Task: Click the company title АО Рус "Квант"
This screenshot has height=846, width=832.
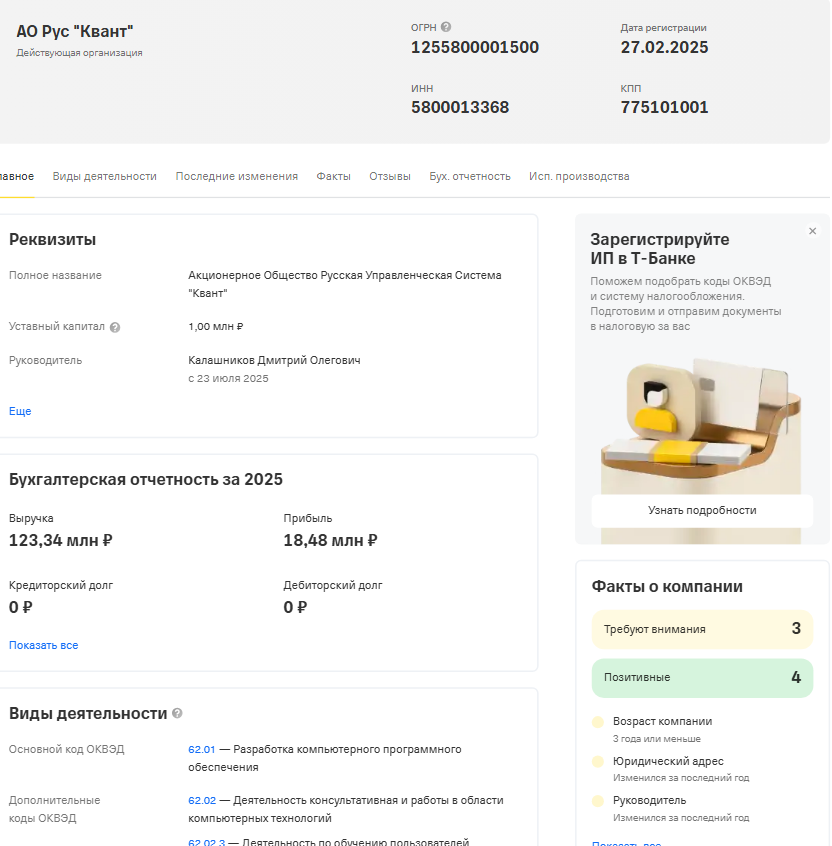Action: click(74, 31)
